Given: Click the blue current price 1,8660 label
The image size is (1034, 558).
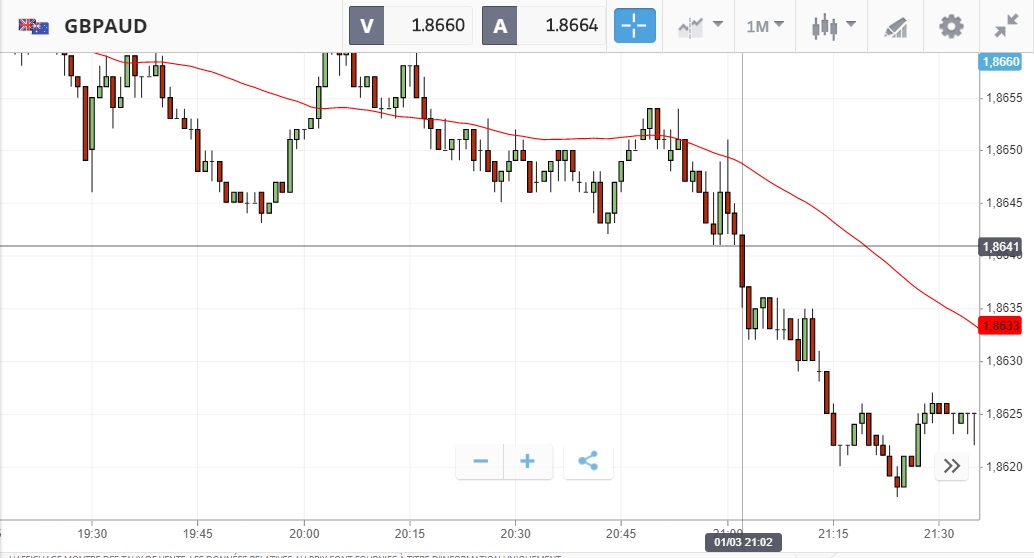Looking at the screenshot, I should click(1000, 62).
